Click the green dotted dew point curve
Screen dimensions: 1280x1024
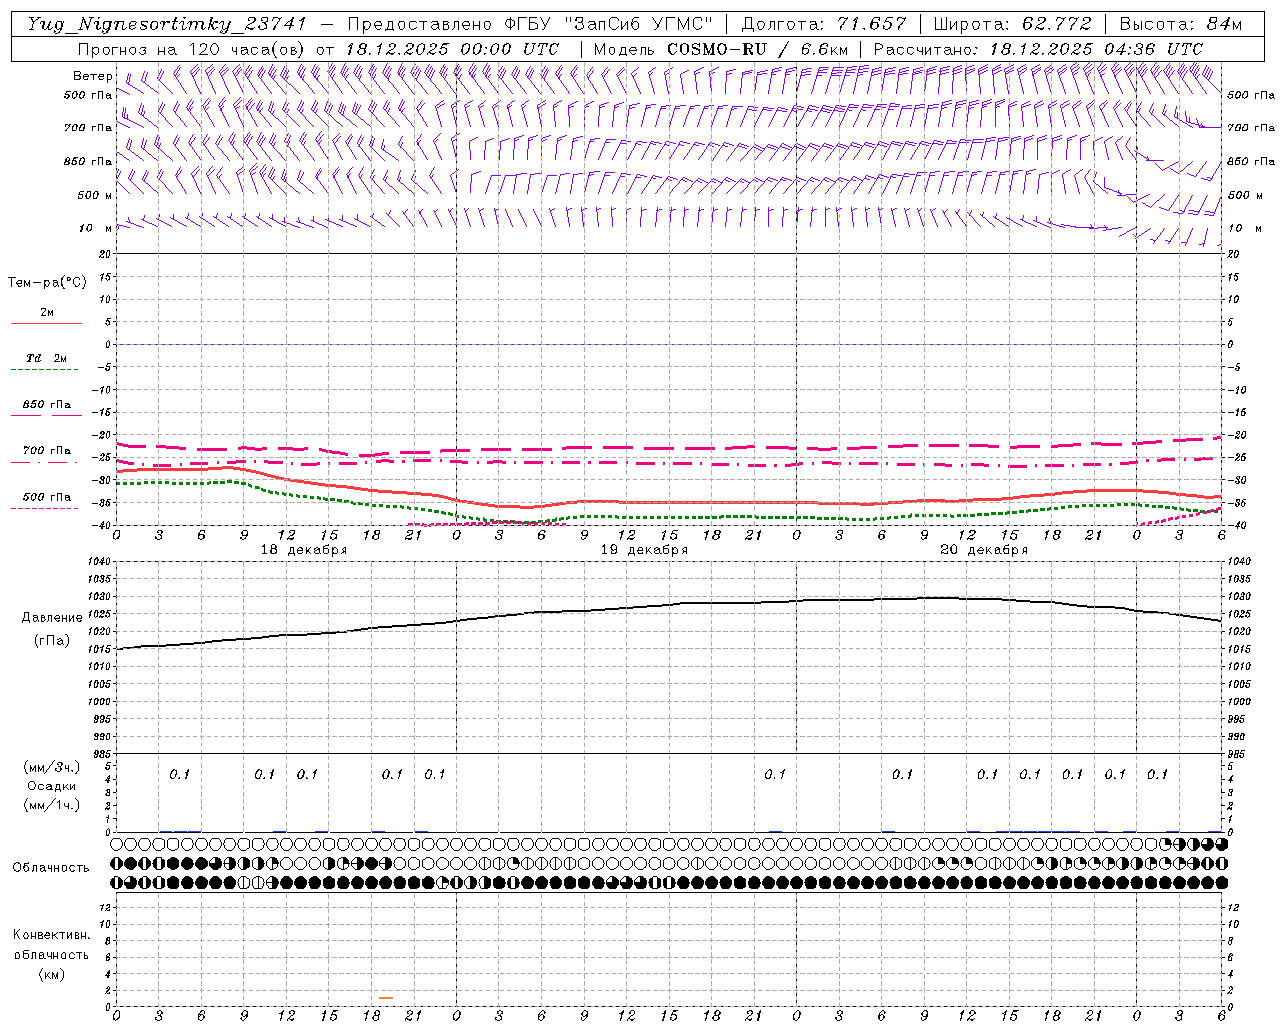[669, 517]
